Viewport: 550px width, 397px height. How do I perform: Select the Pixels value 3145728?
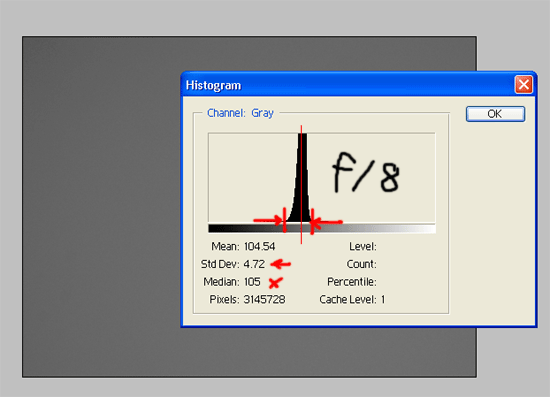click(x=264, y=300)
